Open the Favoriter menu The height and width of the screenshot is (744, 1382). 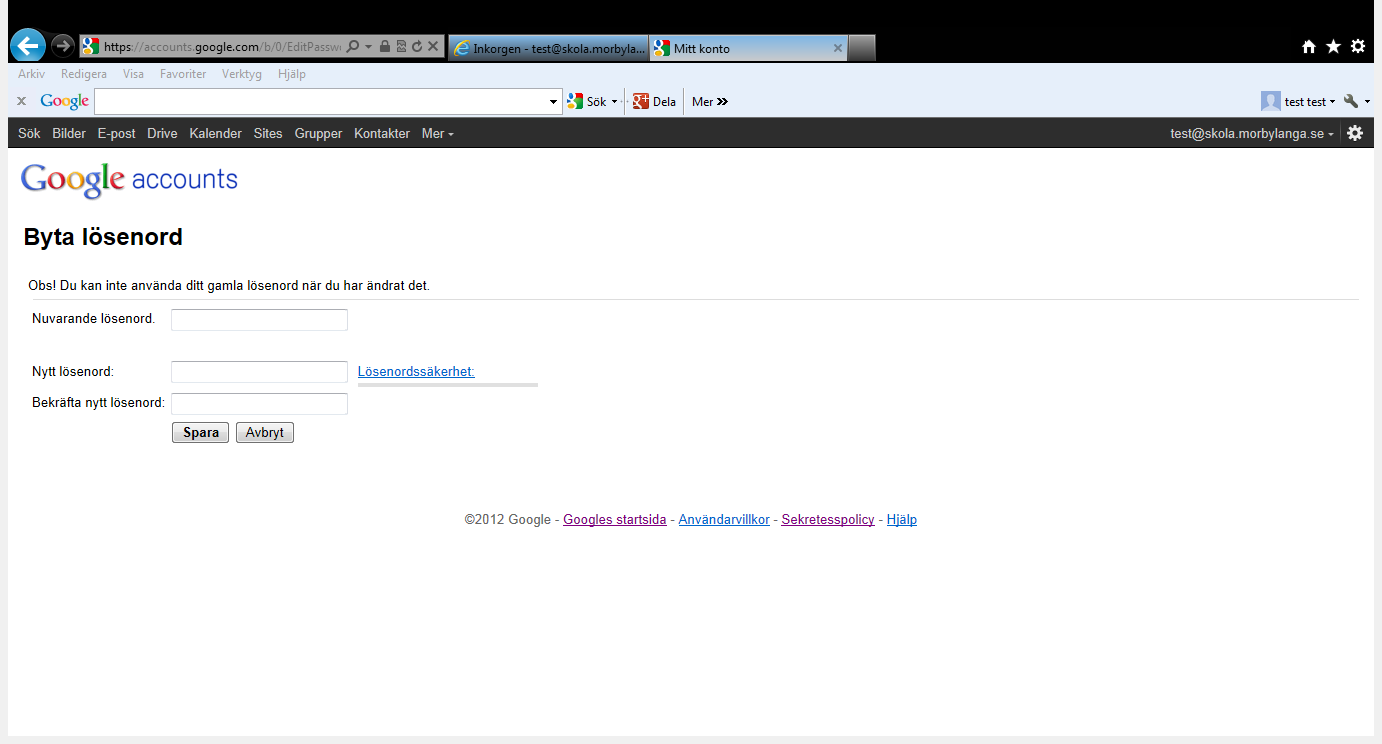click(x=183, y=74)
